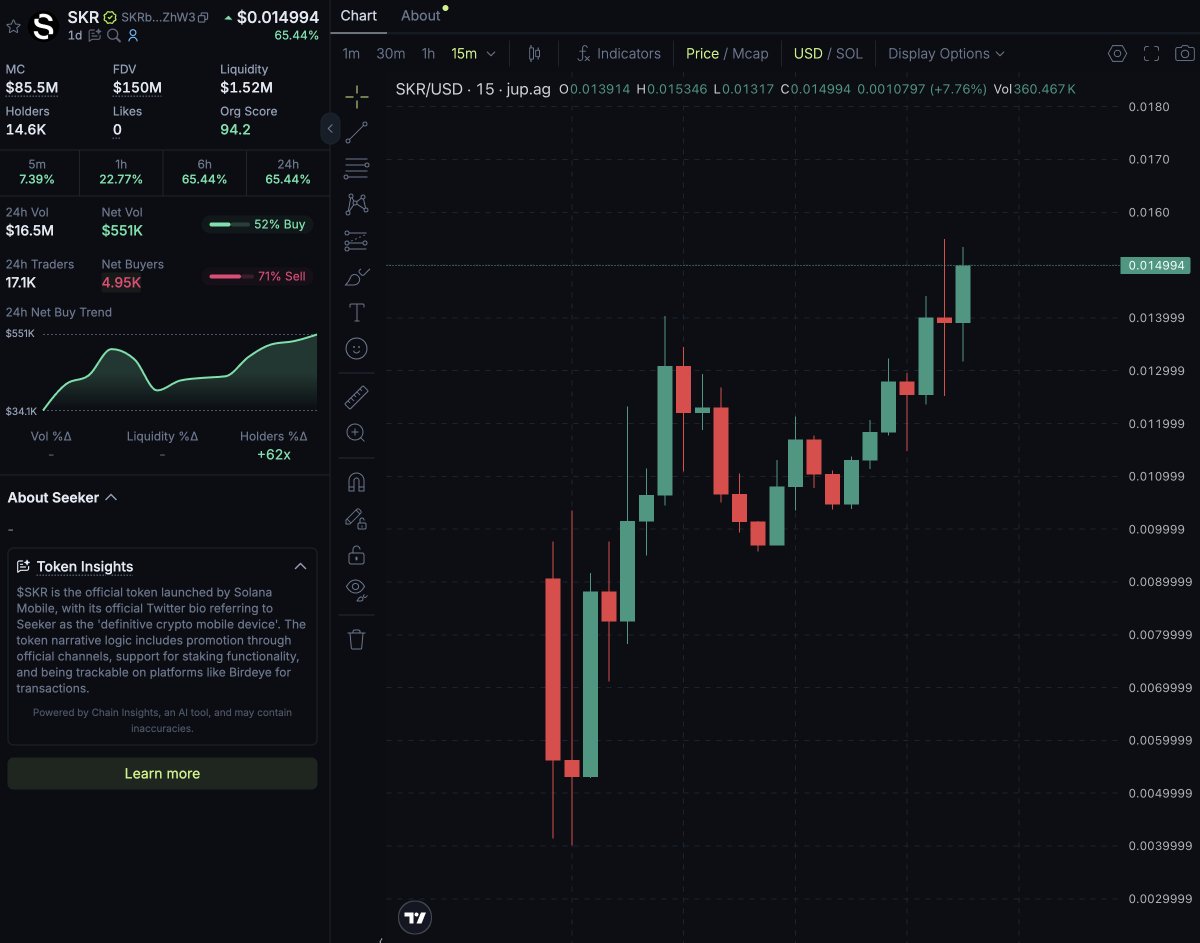The image size is (1200, 943).
Task: Toggle magnet mode for drawings
Action: click(357, 482)
